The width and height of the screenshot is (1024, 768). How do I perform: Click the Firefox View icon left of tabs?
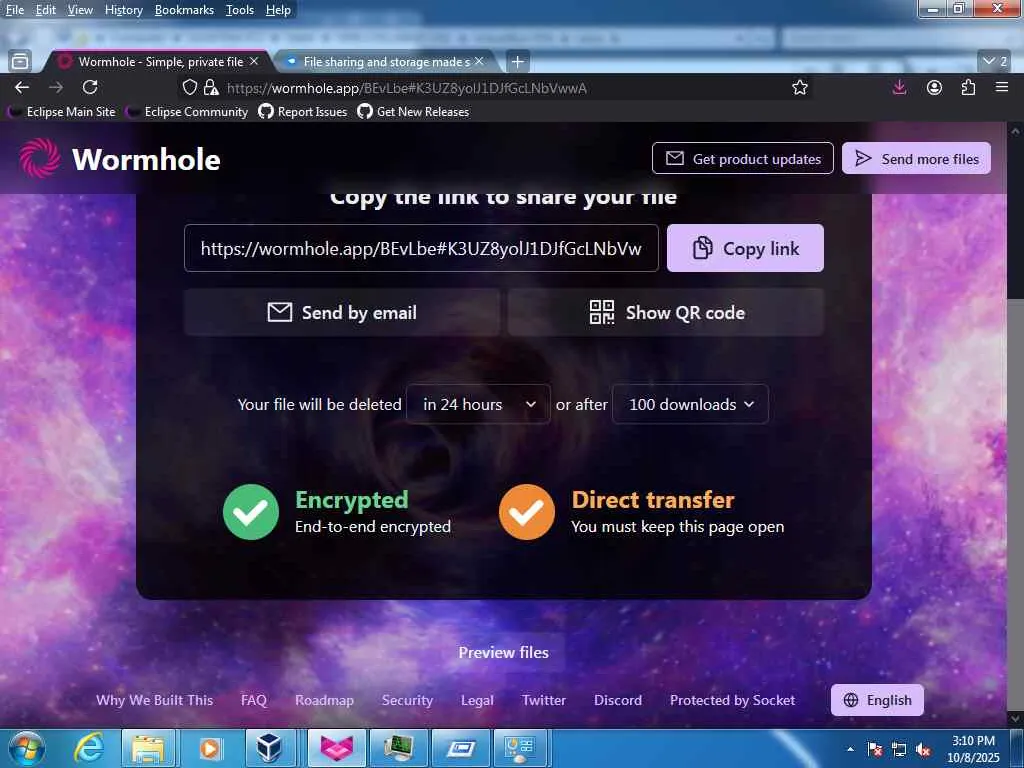click(20, 61)
